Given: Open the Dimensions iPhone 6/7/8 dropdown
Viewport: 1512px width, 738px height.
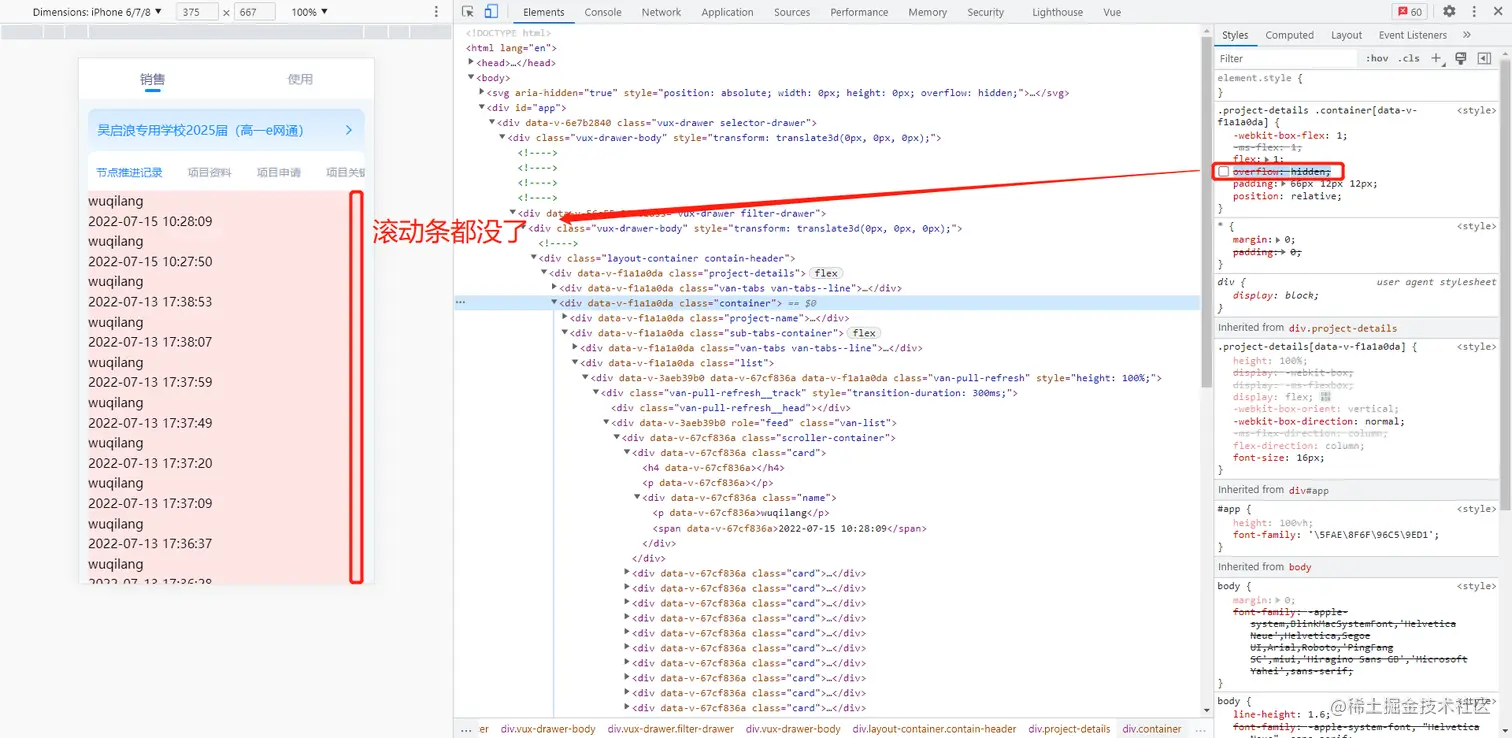Looking at the screenshot, I should pyautogui.click(x=97, y=12).
